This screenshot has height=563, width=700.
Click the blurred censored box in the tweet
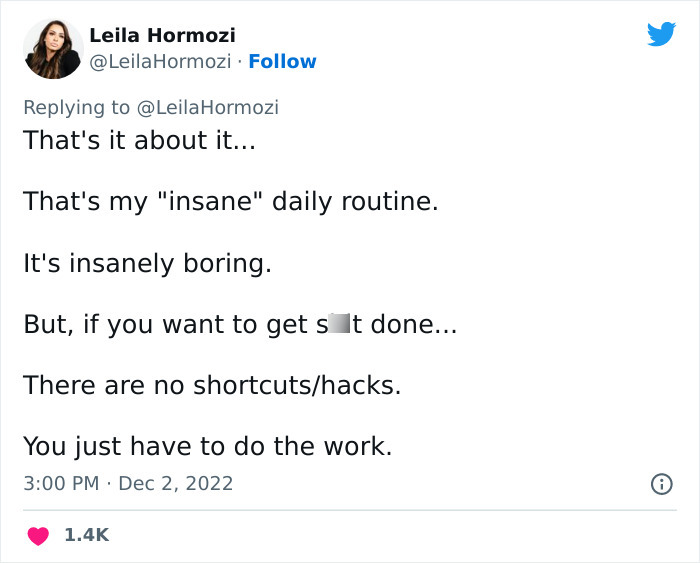coord(338,324)
